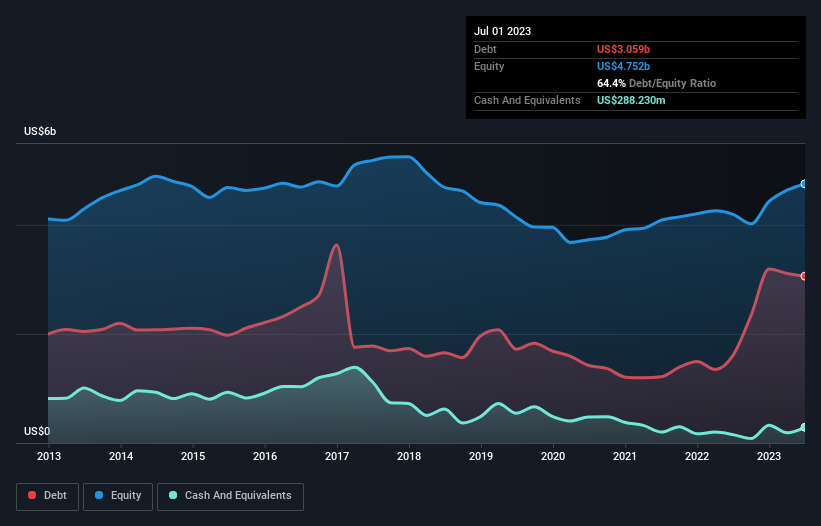Select the 2018 x-axis label
The image size is (821, 526).
pos(409,456)
